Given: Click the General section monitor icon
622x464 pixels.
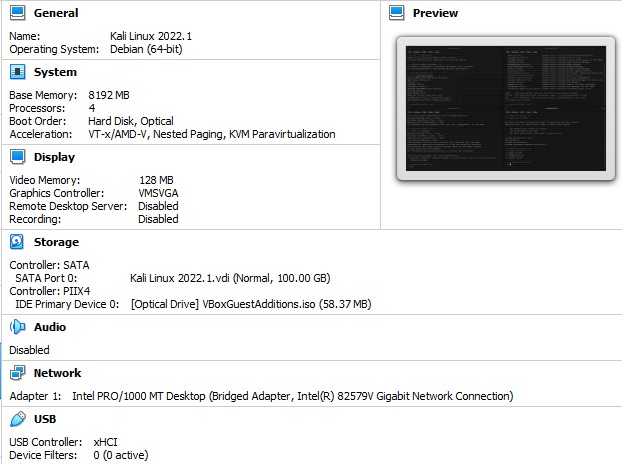Looking at the screenshot, I should (x=17, y=14).
